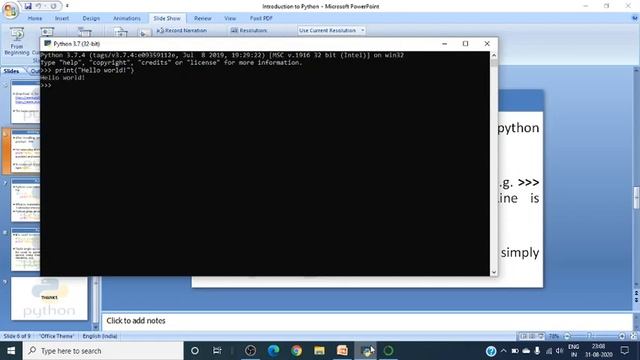Select the Thanks python slide thumbnail
This screenshot has width=640, height=360.
[x=49, y=298]
